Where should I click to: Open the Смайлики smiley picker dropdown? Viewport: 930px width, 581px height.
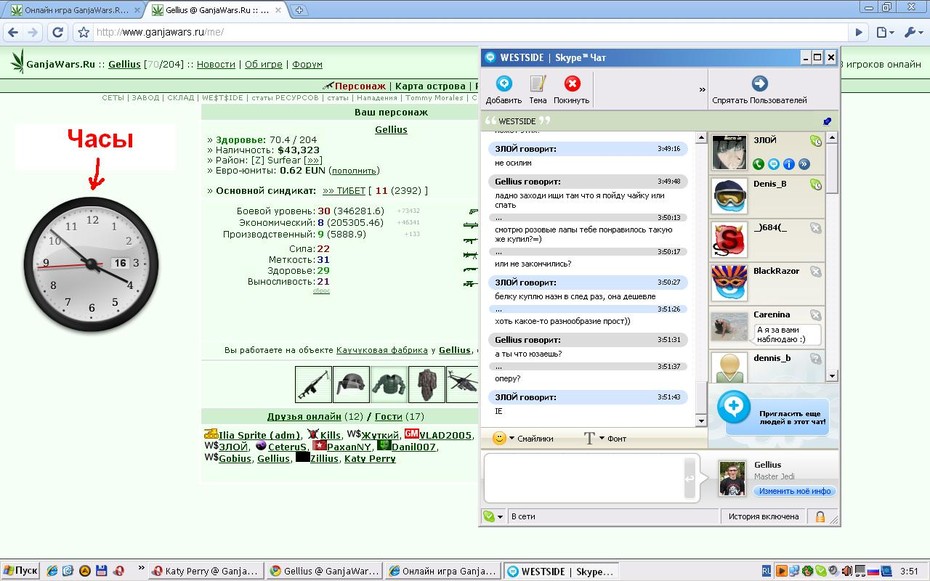[523, 438]
